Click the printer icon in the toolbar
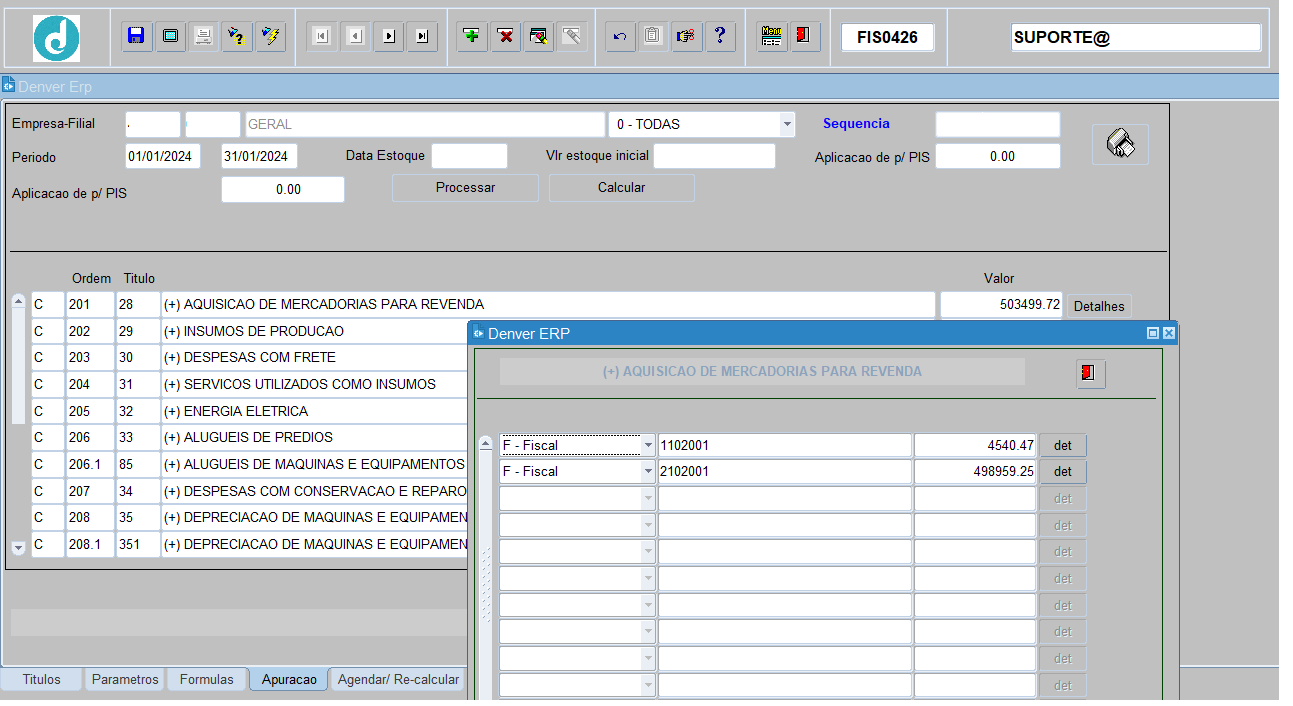Screen dimensions: 1293x706 tap(203, 37)
